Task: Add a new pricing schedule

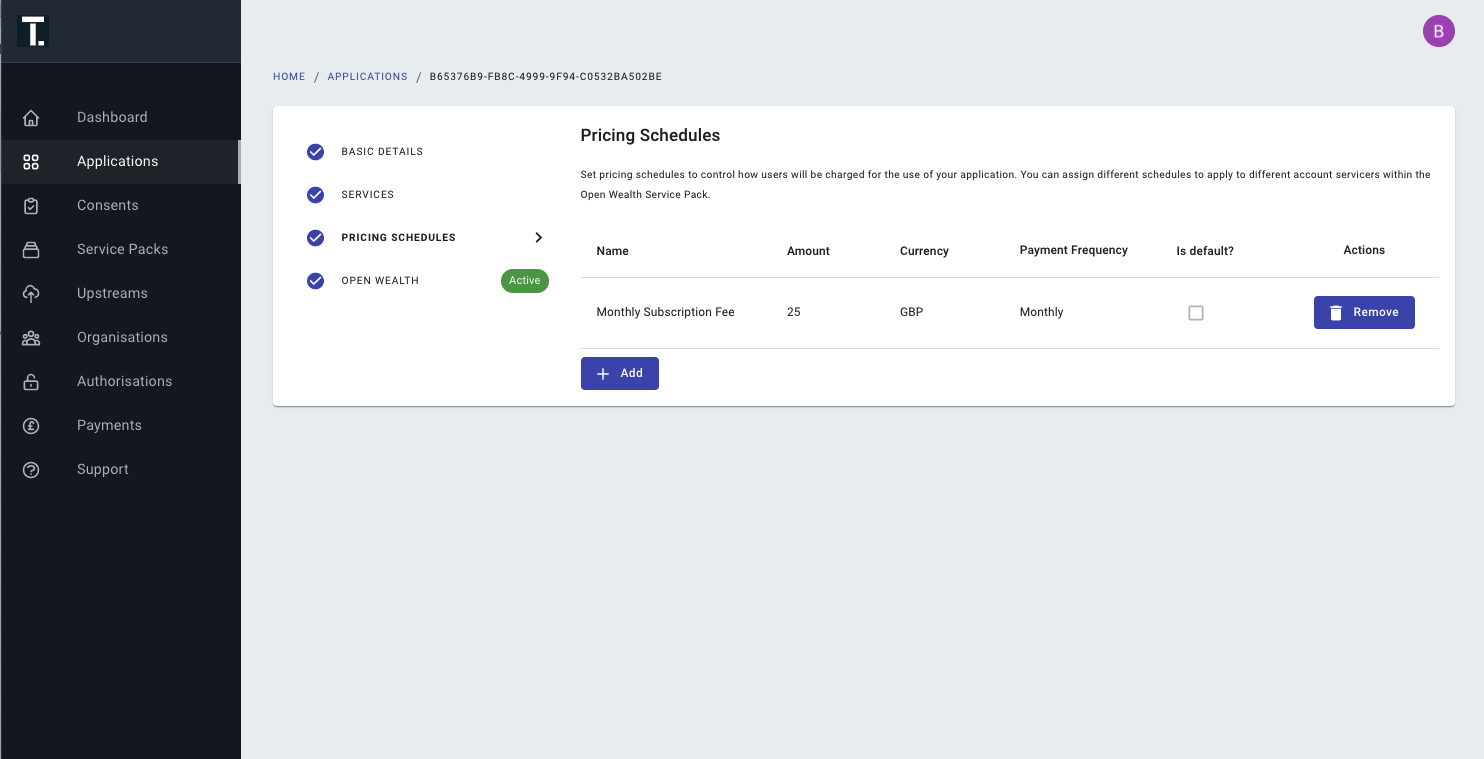Action: tap(620, 373)
